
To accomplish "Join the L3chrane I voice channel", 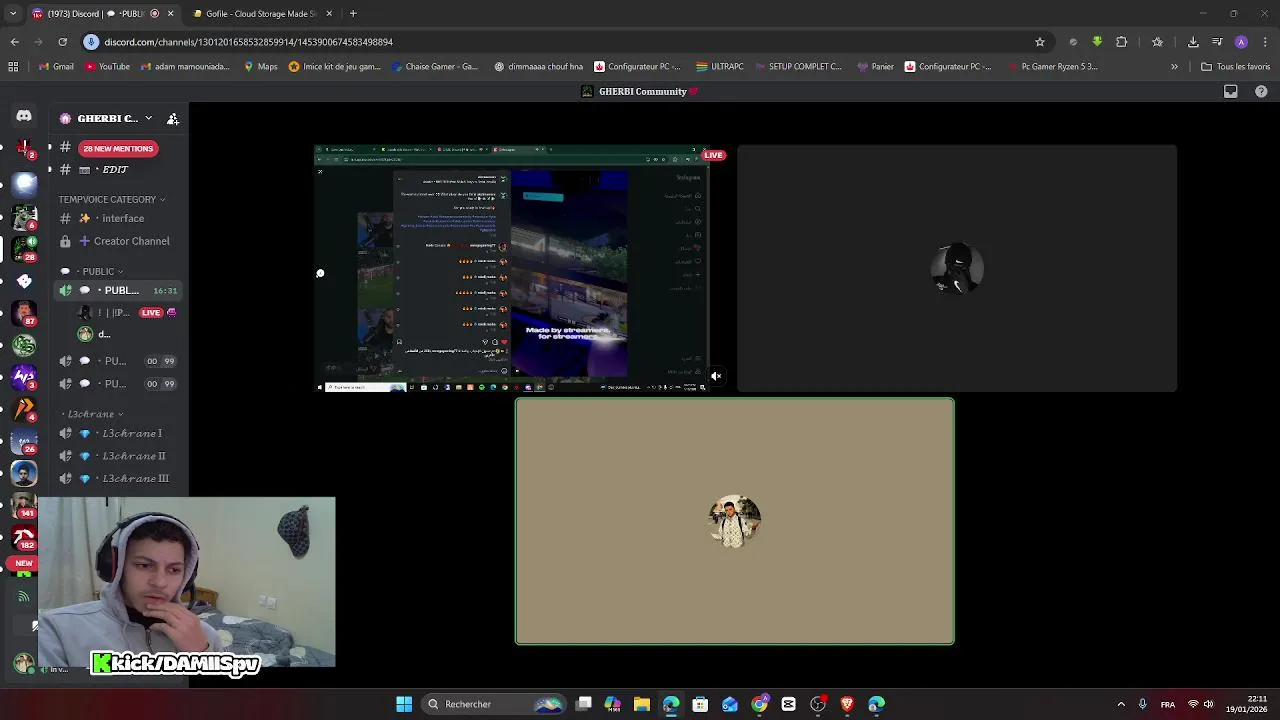I will [120, 433].
